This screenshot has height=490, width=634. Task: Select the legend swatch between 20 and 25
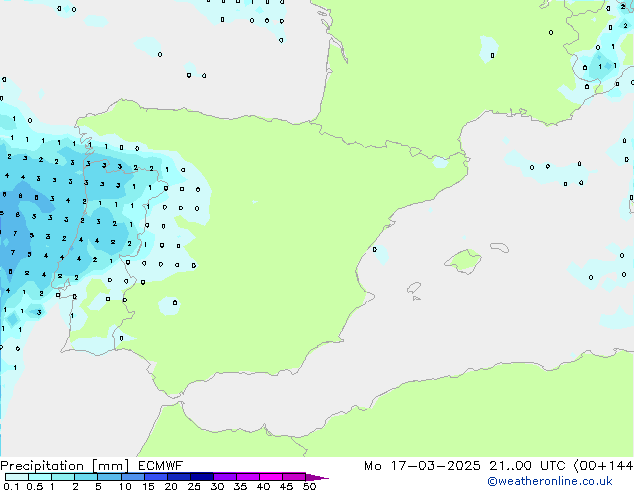[178, 477]
